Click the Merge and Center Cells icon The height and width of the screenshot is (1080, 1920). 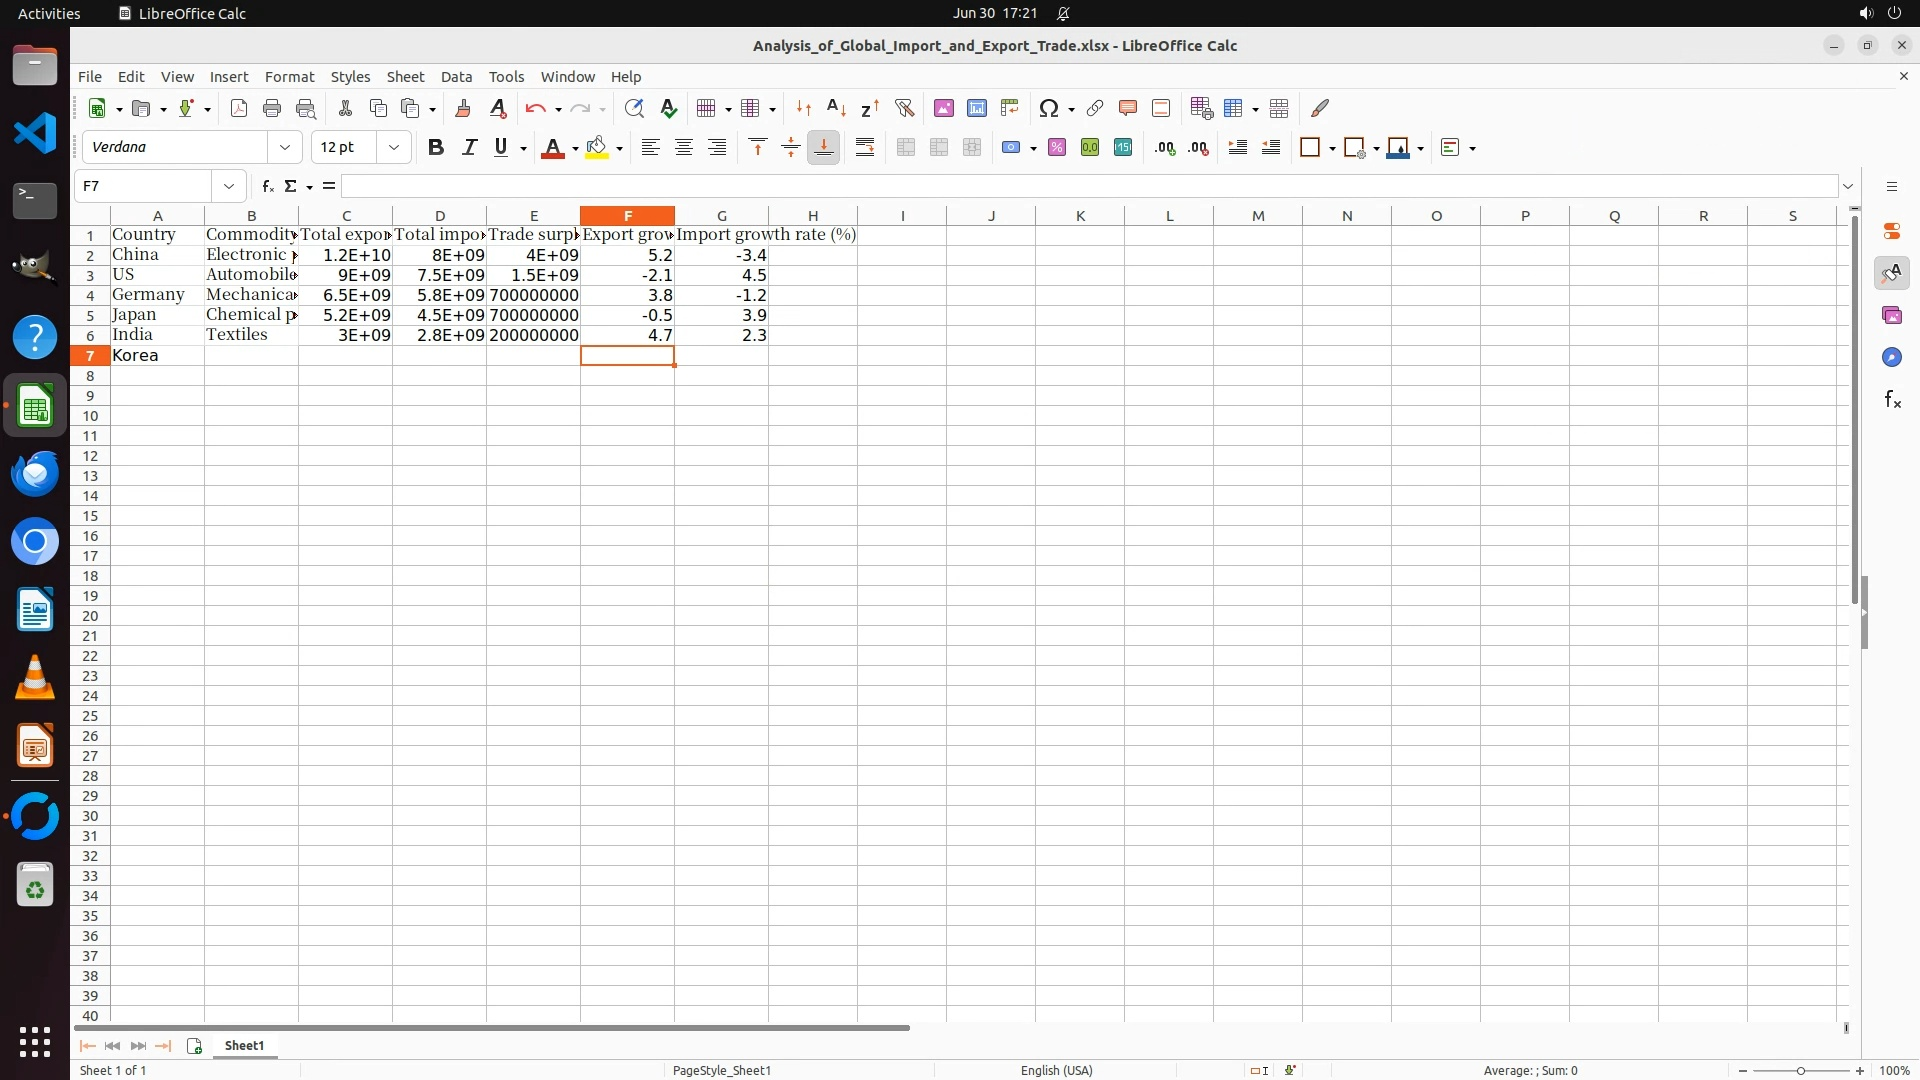point(906,148)
